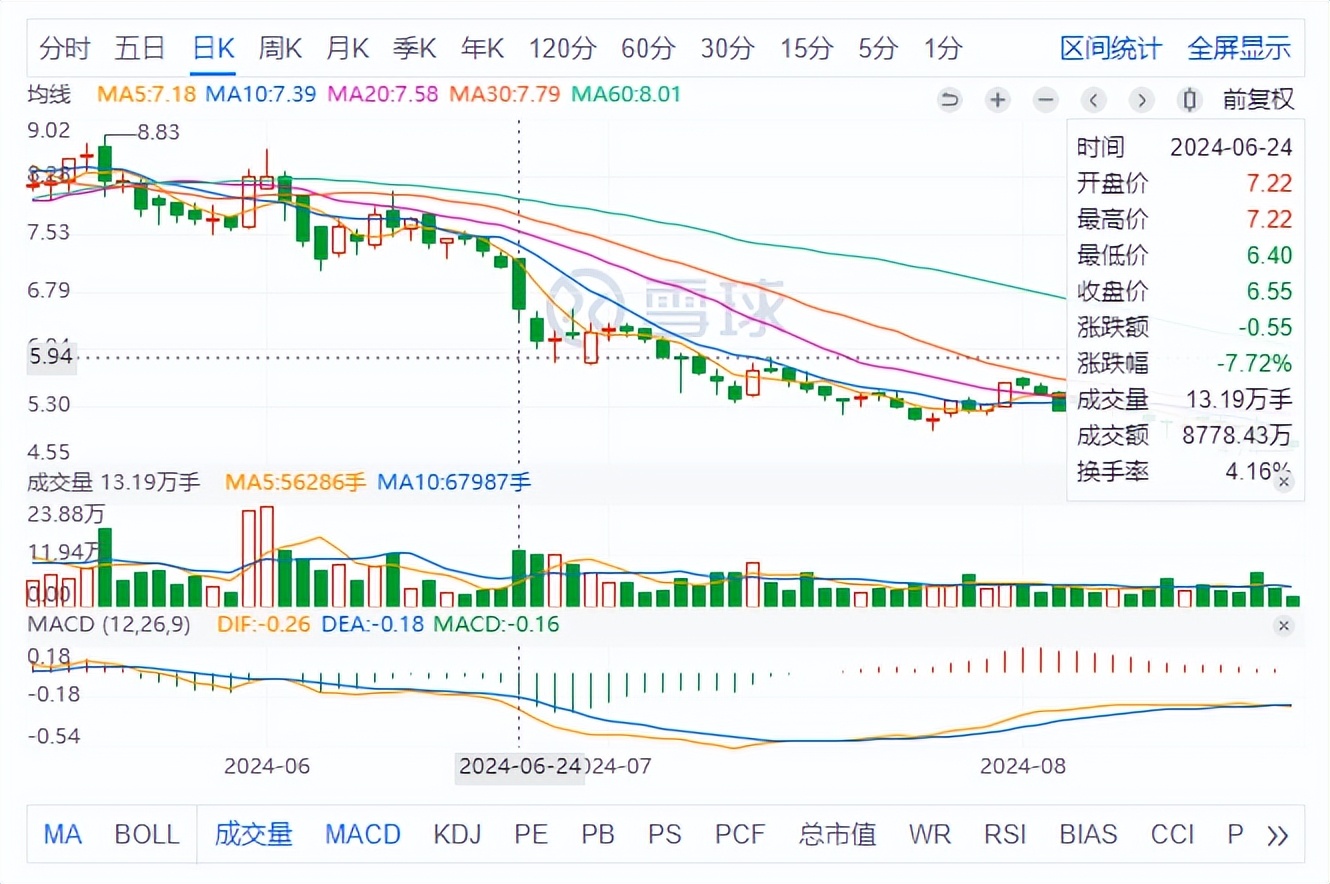Select the 5分 period tab
1330x884 pixels.
pos(876,48)
